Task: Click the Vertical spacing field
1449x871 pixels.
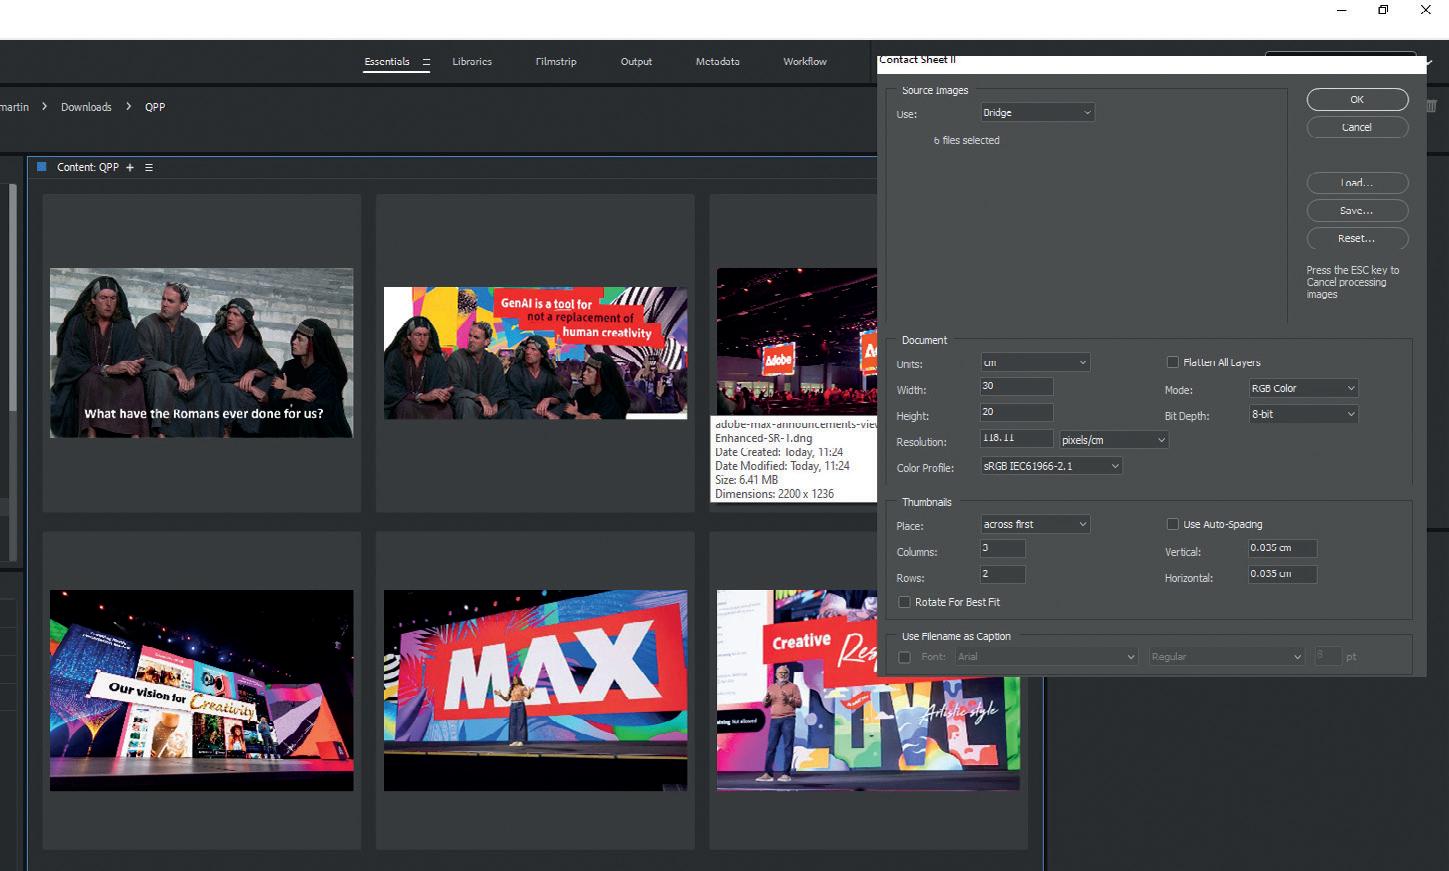Action: (x=1282, y=548)
